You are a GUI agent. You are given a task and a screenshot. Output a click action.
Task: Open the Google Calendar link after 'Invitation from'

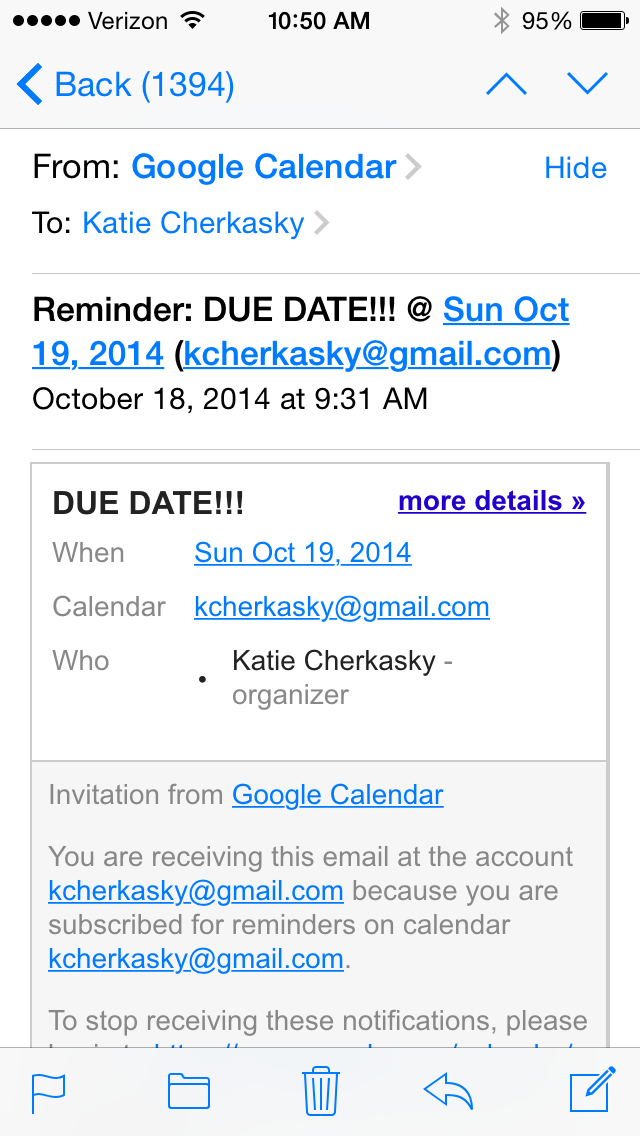338,795
